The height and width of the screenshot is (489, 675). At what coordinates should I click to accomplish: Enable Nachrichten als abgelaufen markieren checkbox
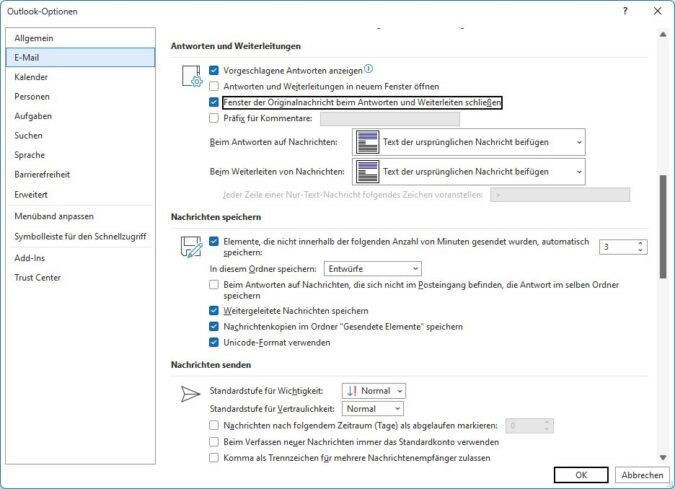pos(214,425)
